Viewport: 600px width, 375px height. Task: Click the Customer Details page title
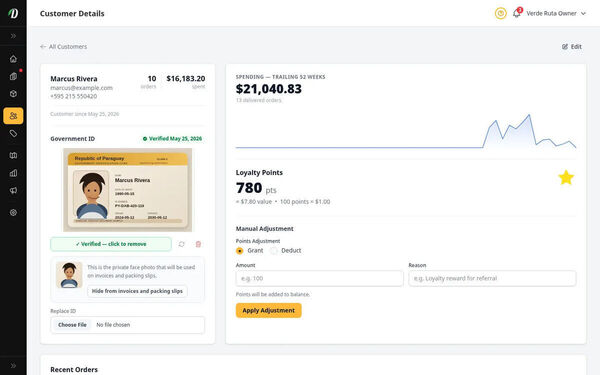point(72,13)
